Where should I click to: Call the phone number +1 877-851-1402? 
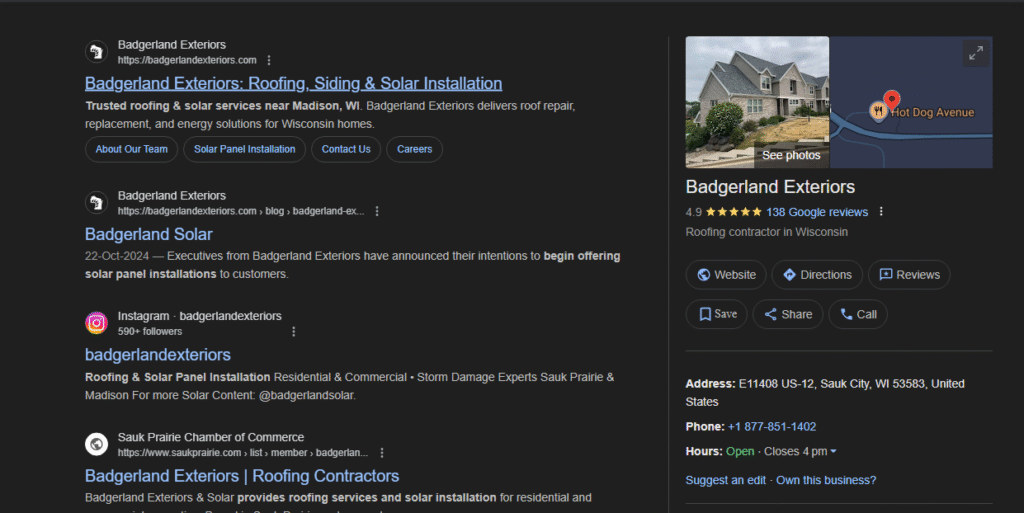coord(772,427)
